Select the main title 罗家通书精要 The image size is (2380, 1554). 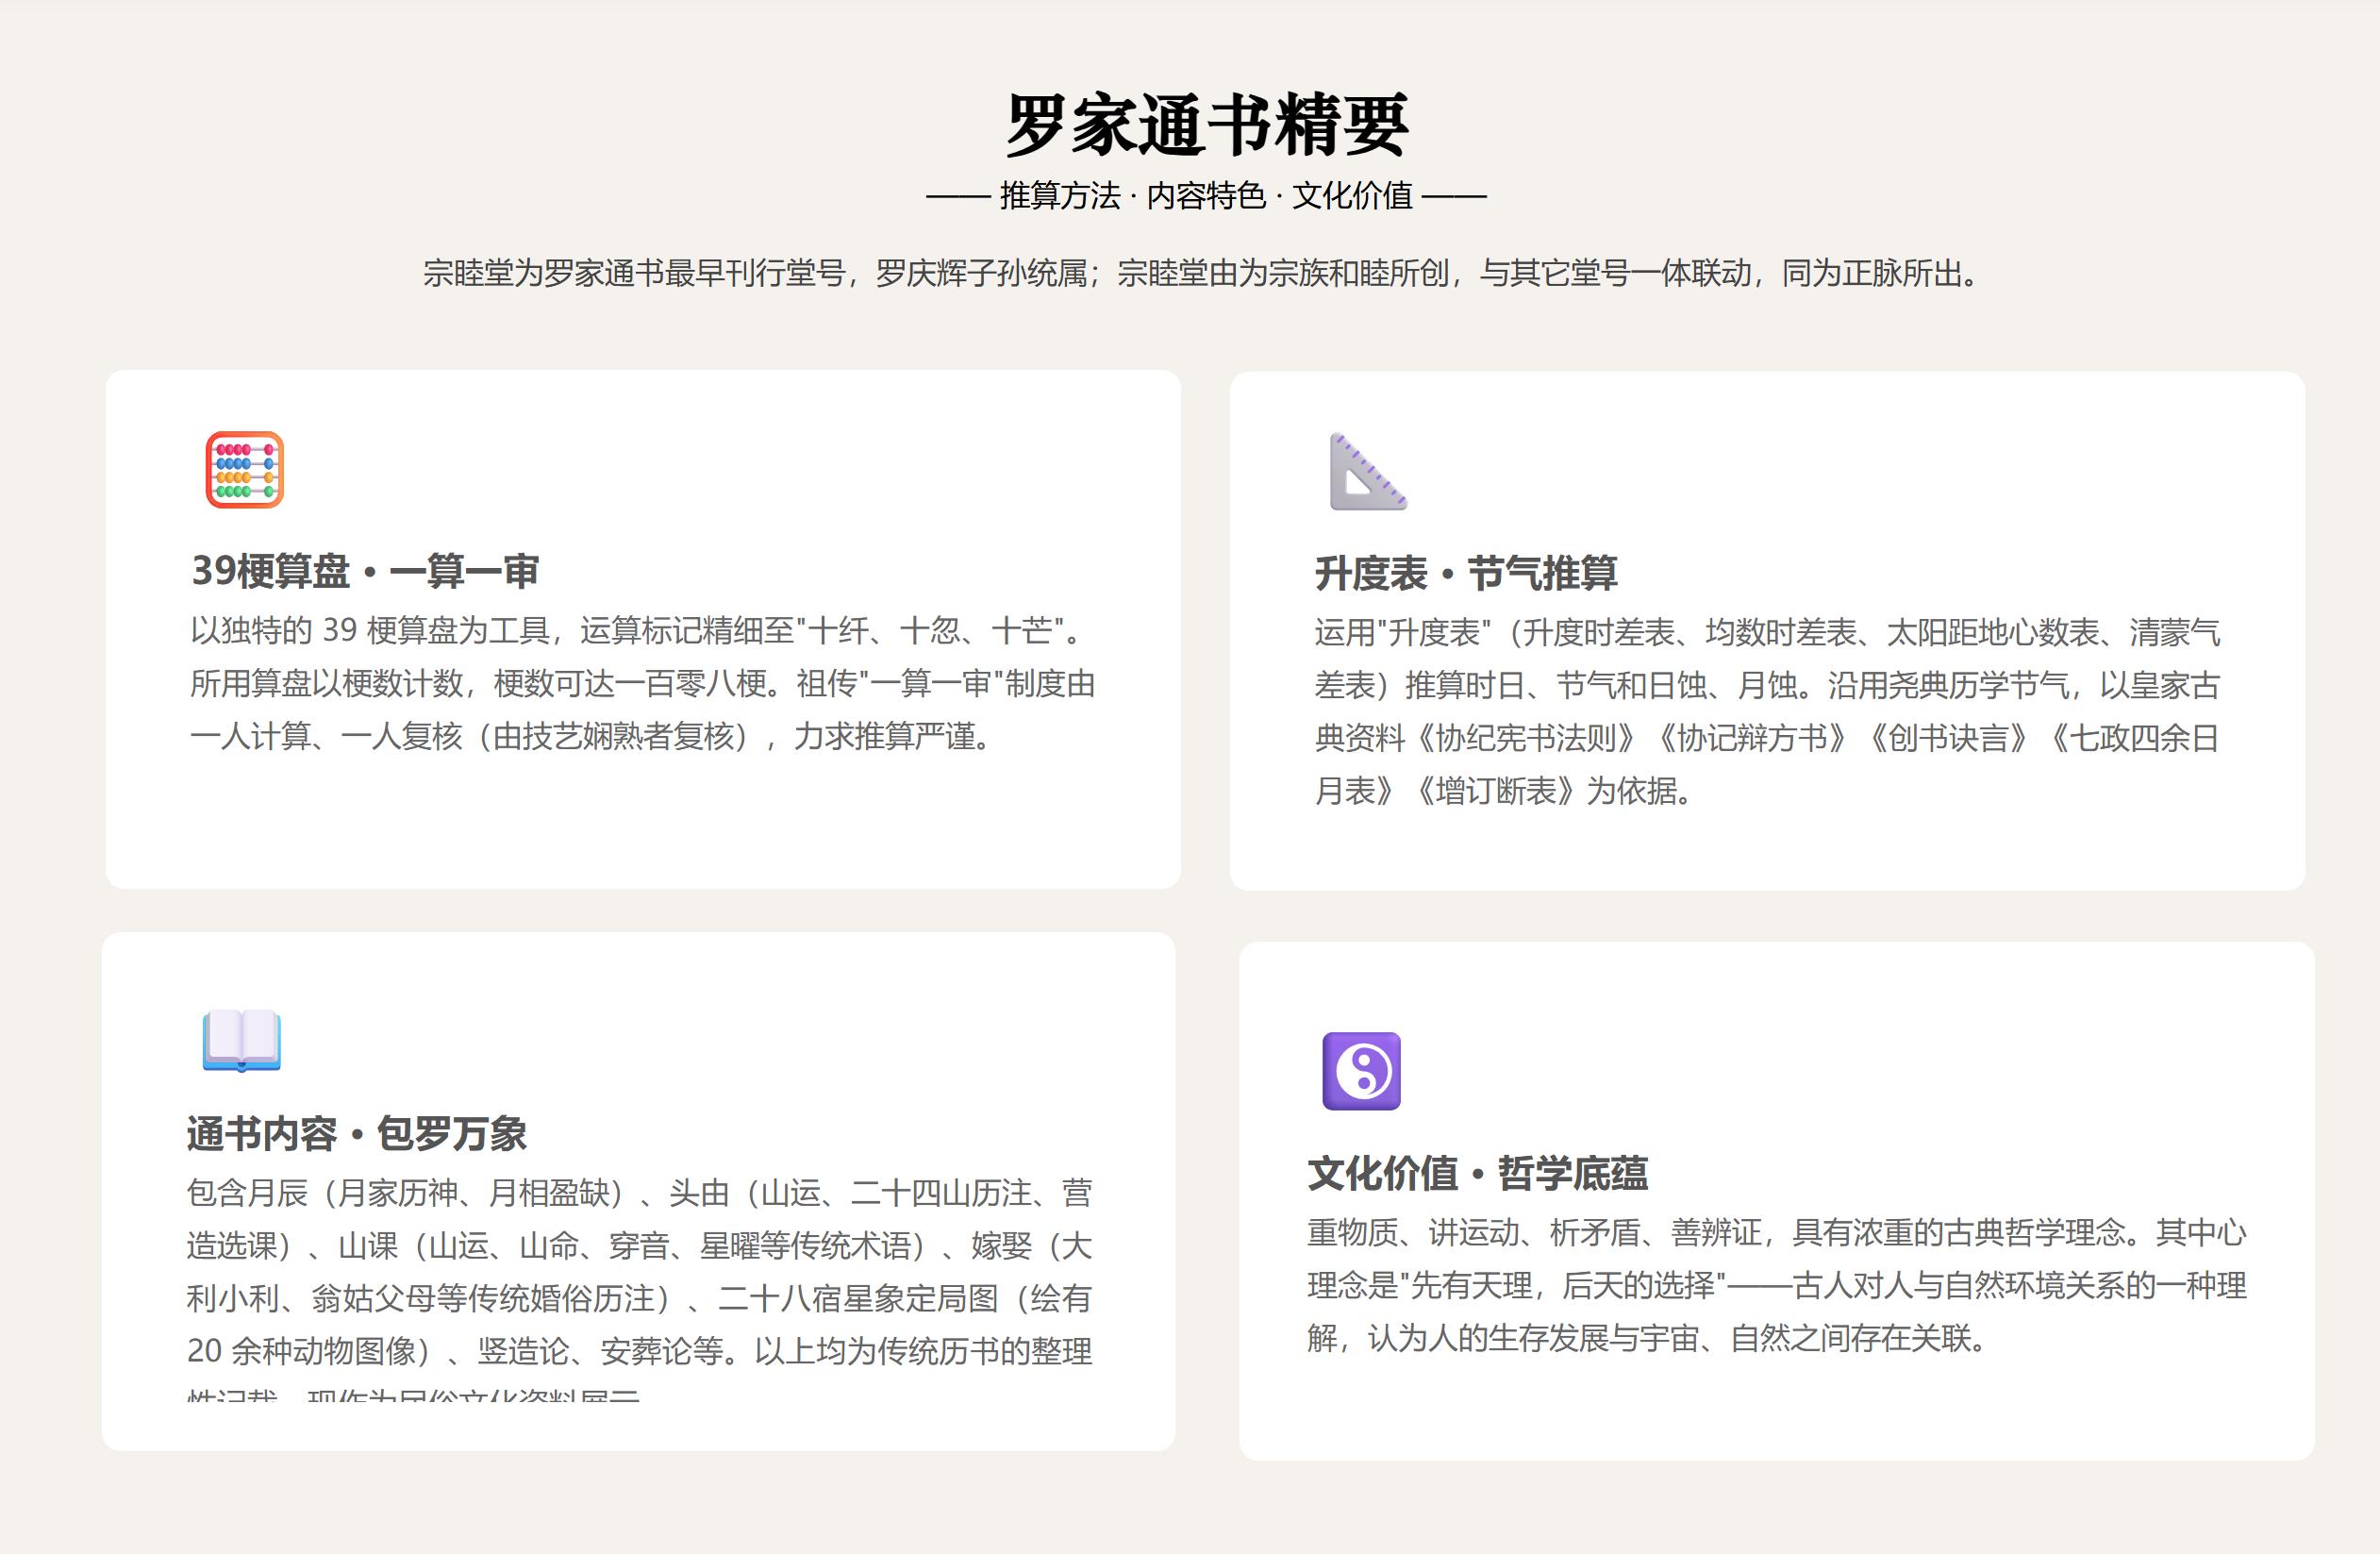pos(1207,125)
